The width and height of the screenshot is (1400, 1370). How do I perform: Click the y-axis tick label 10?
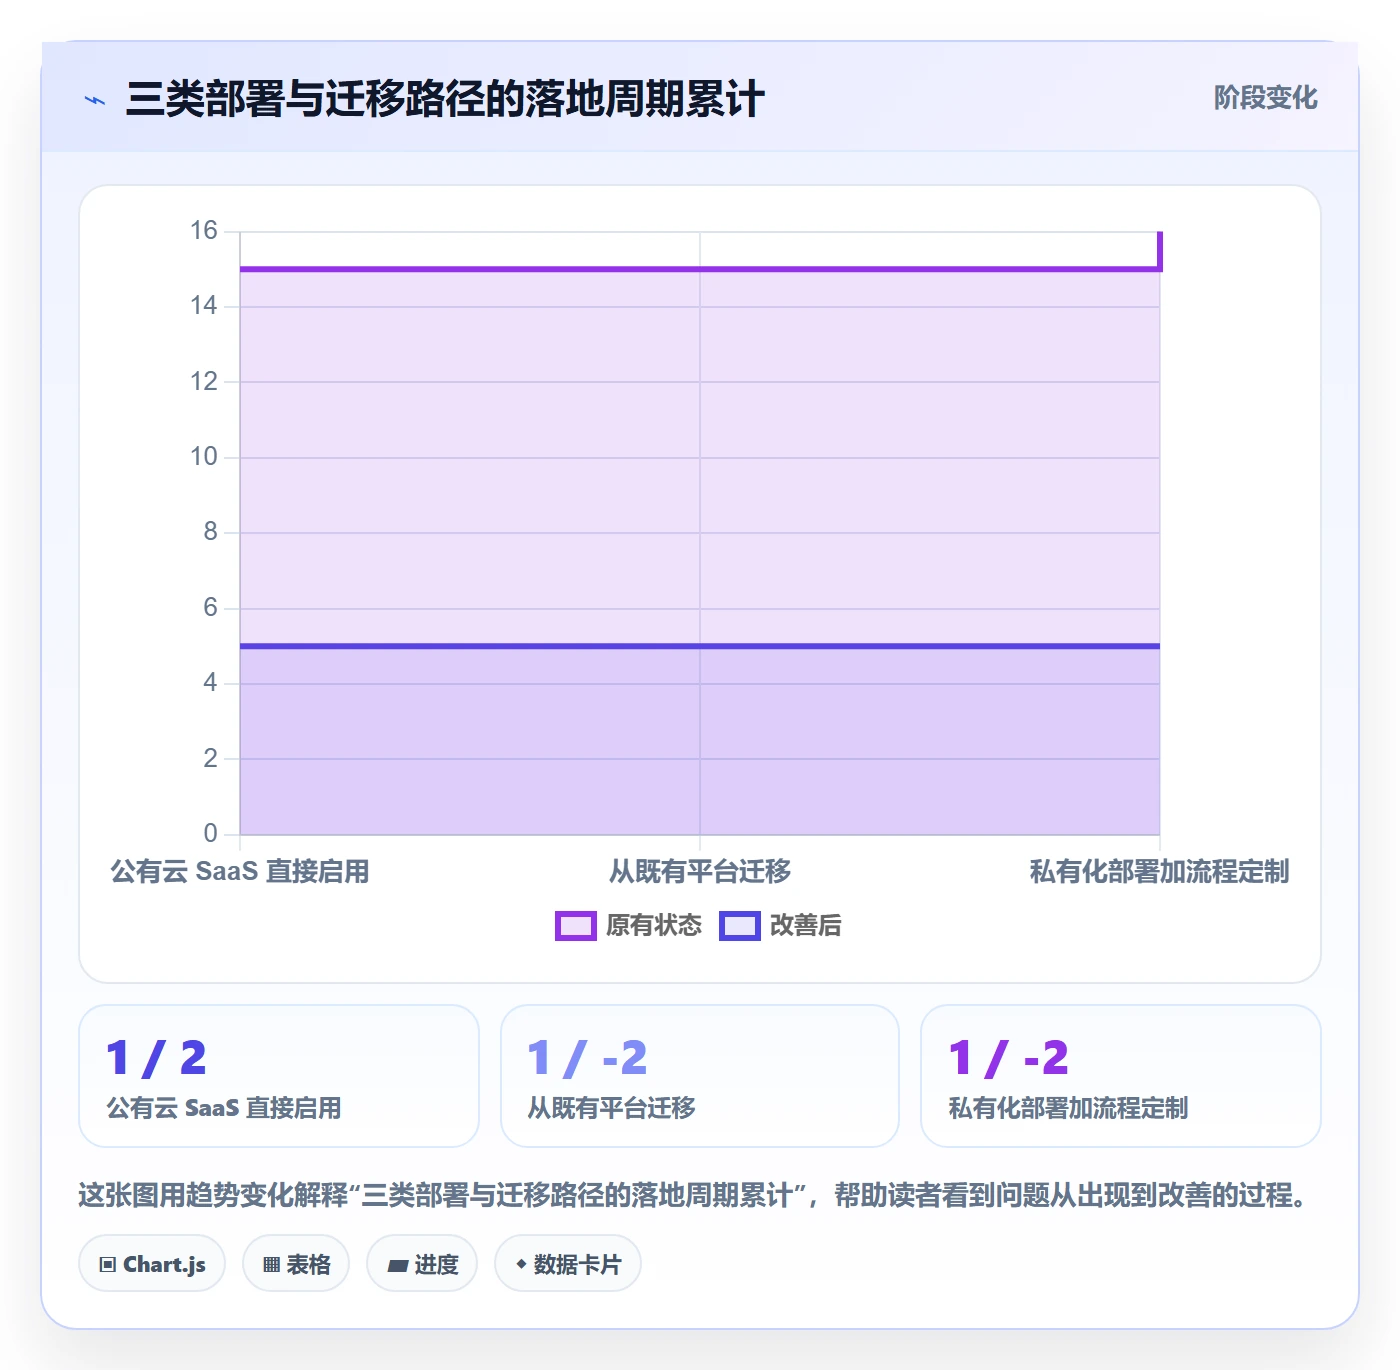click(204, 457)
